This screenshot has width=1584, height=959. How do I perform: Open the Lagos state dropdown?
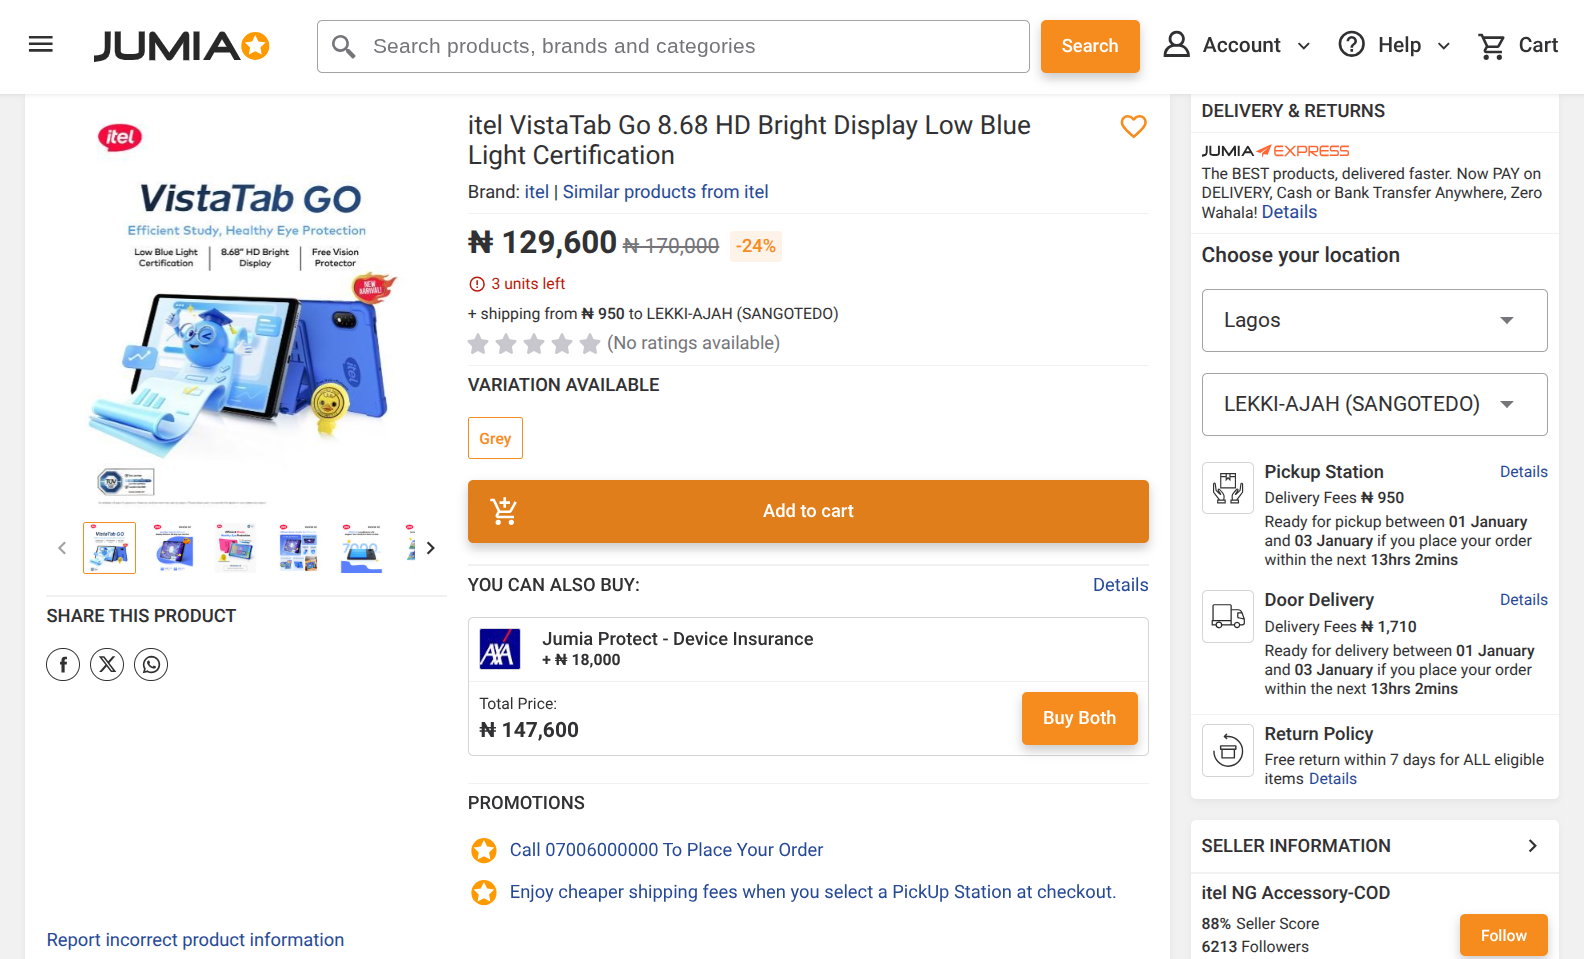1374,321
